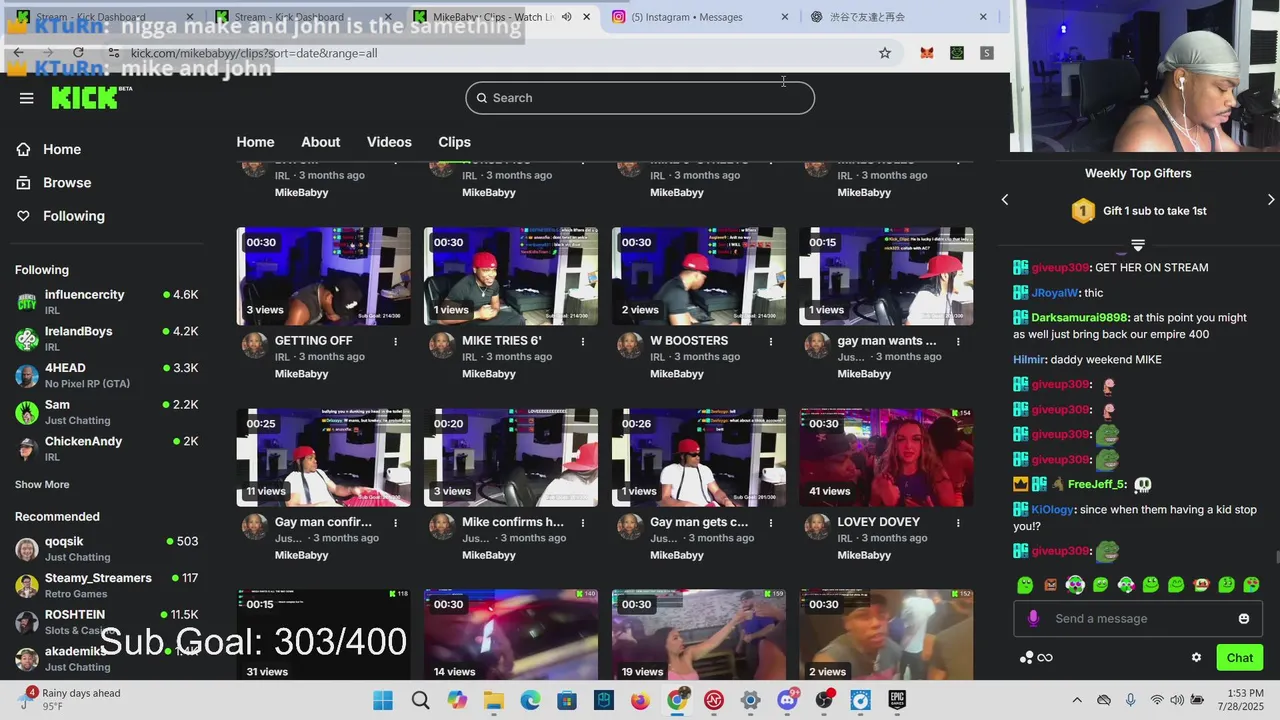
Task: Open 4HEAD channel from Following
Action: [107, 375]
